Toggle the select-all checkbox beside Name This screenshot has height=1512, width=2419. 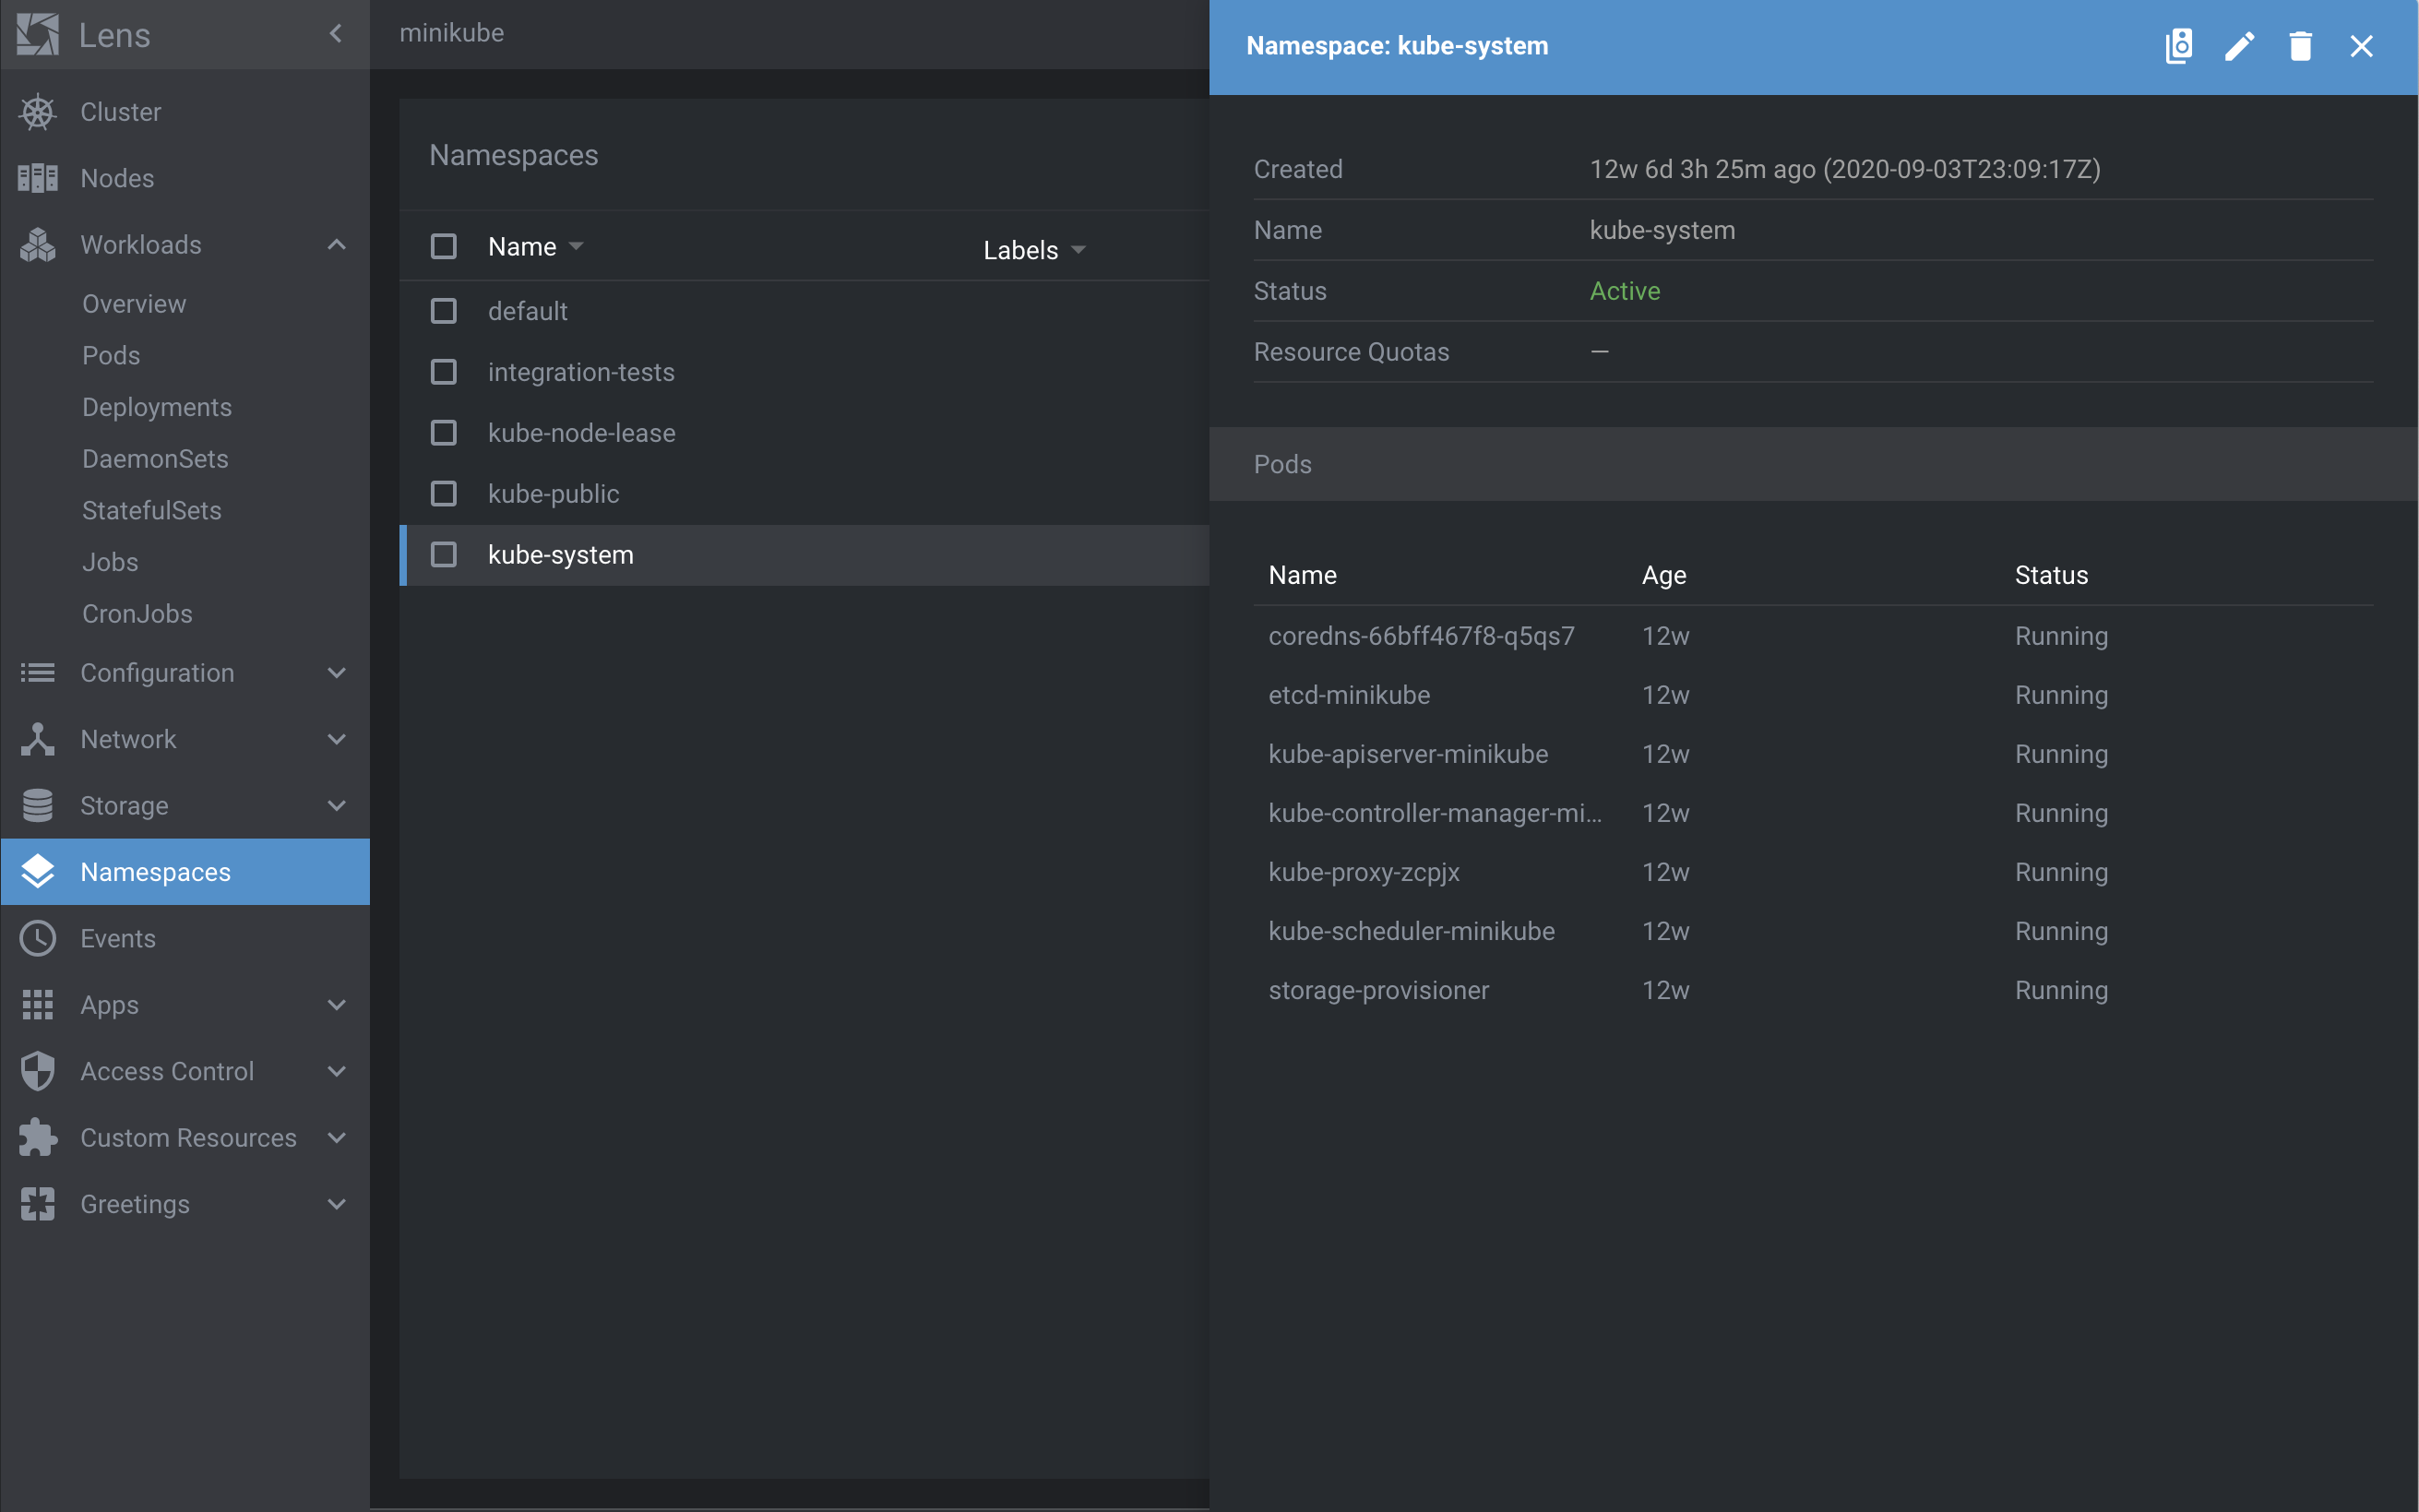pyautogui.click(x=443, y=246)
